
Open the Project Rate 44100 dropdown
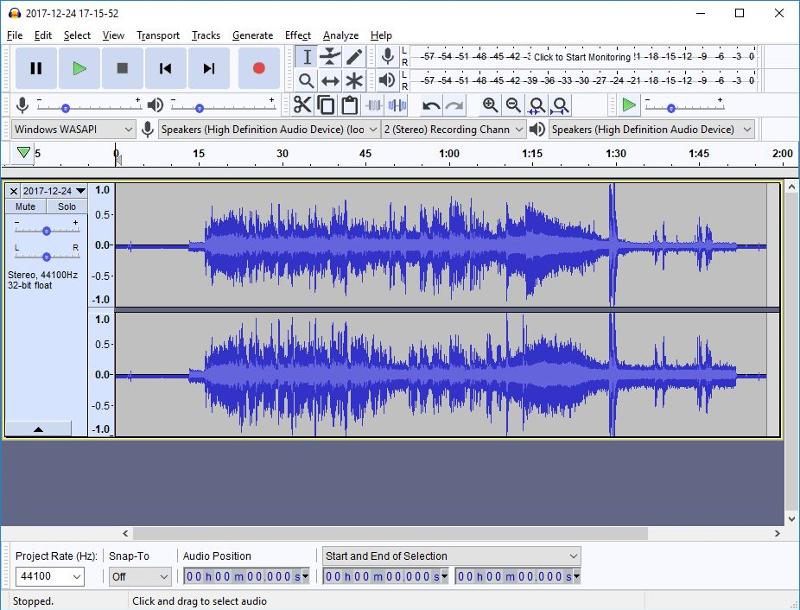[50, 577]
